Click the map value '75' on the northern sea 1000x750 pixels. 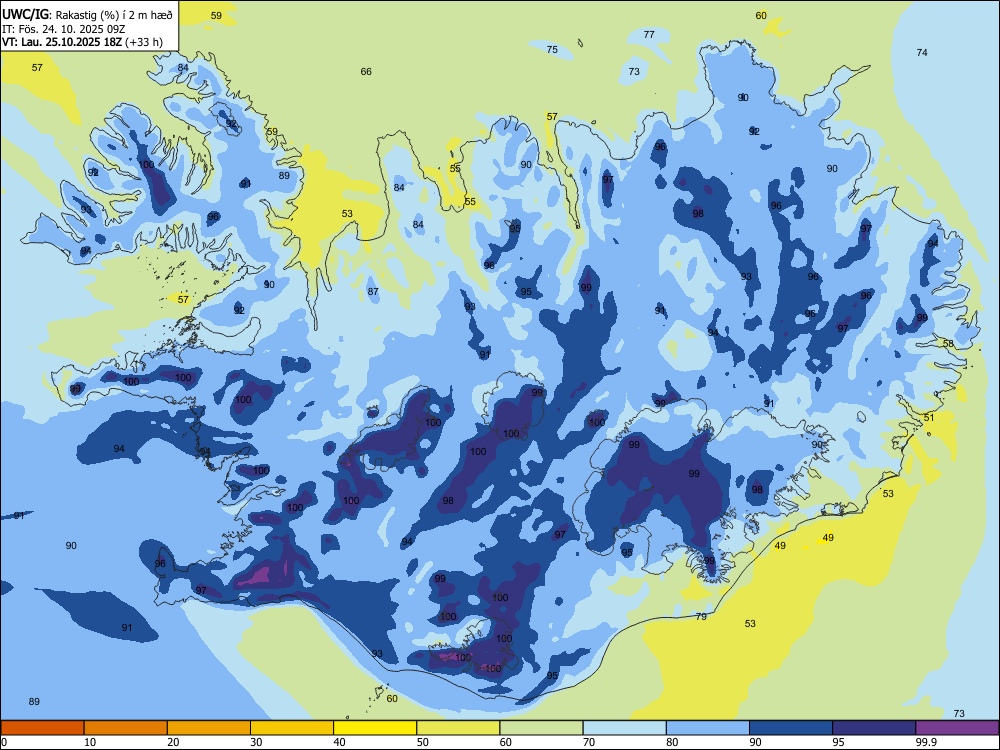[552, 49]
